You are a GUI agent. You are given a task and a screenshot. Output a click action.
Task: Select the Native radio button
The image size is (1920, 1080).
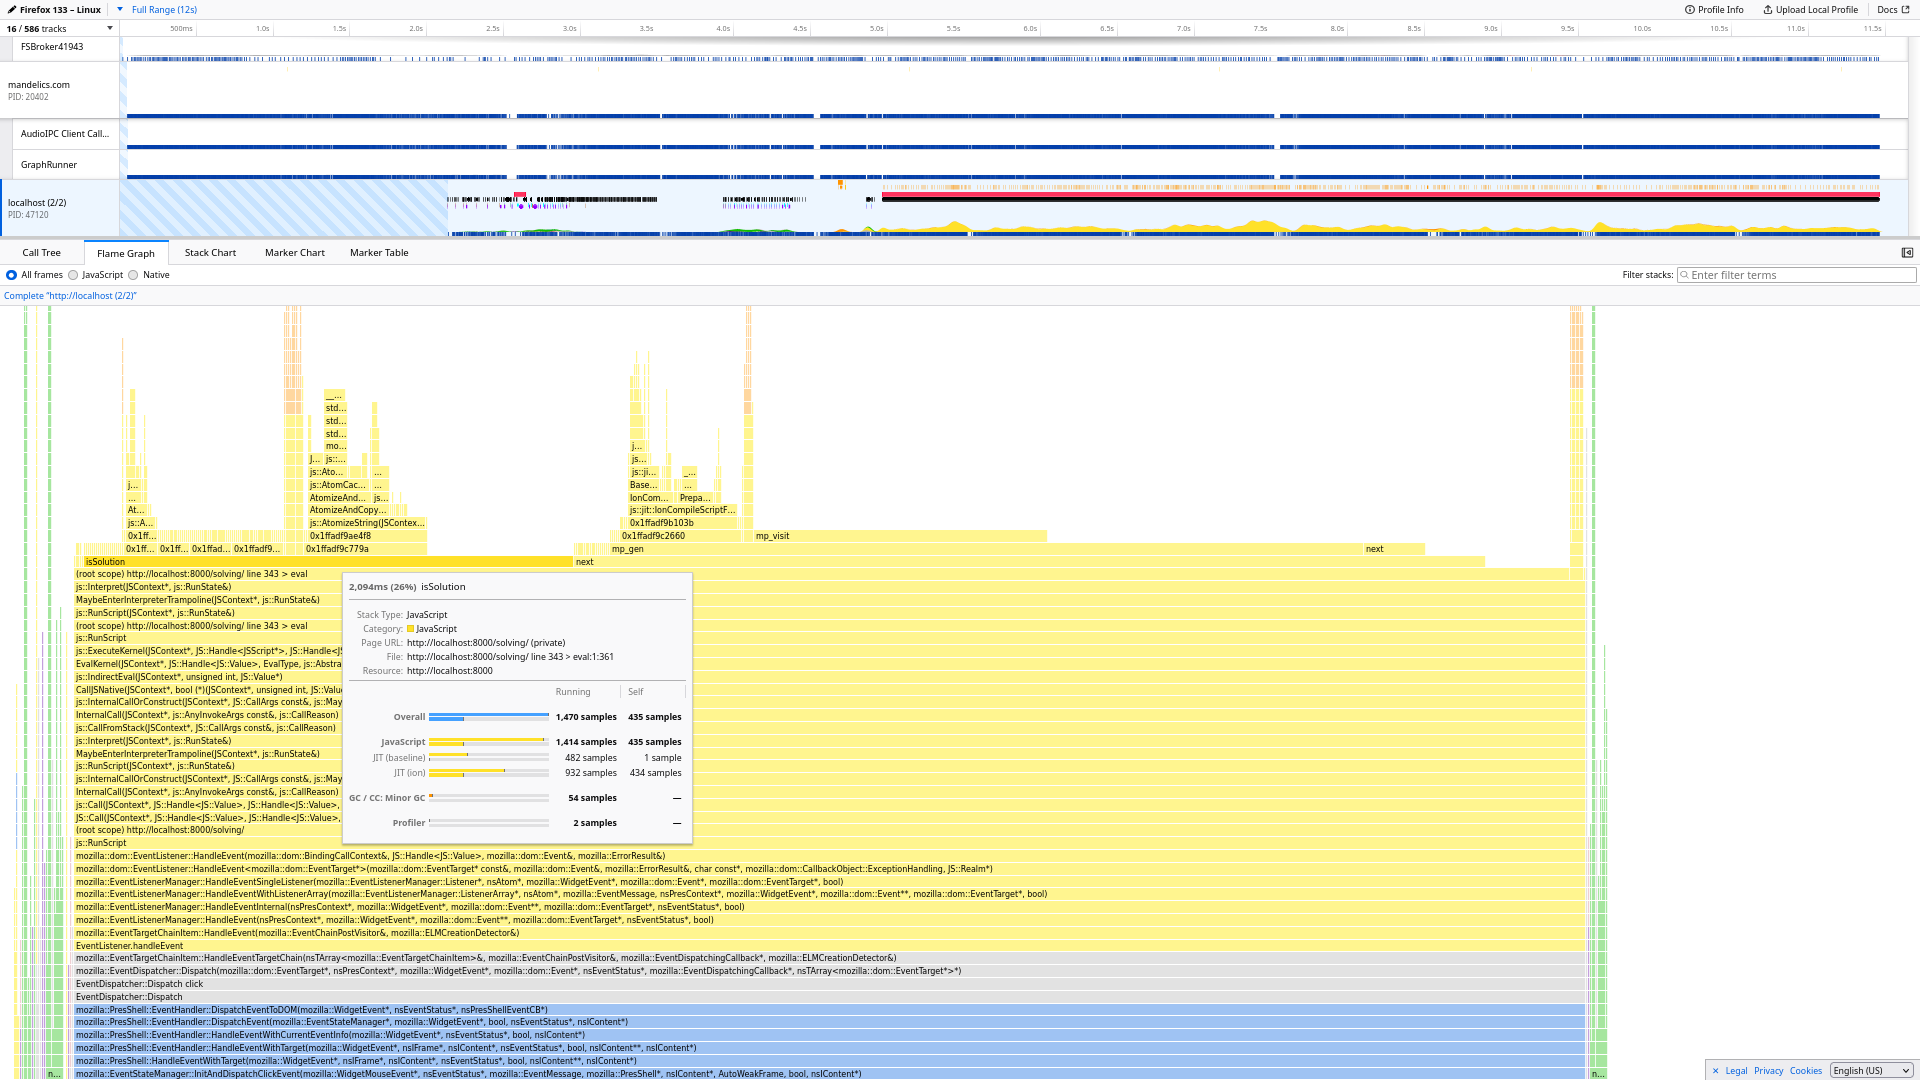click(133, 275)
